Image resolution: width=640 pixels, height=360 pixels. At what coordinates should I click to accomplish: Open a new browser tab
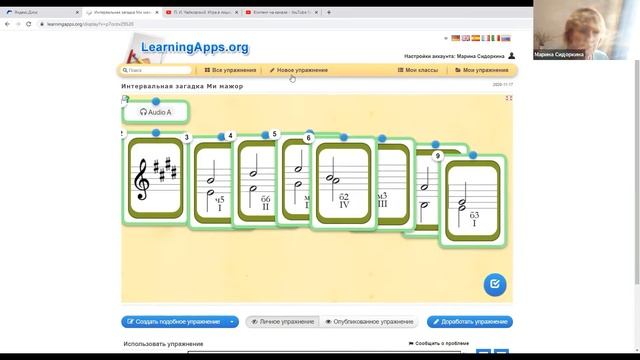tap(329, 12)
